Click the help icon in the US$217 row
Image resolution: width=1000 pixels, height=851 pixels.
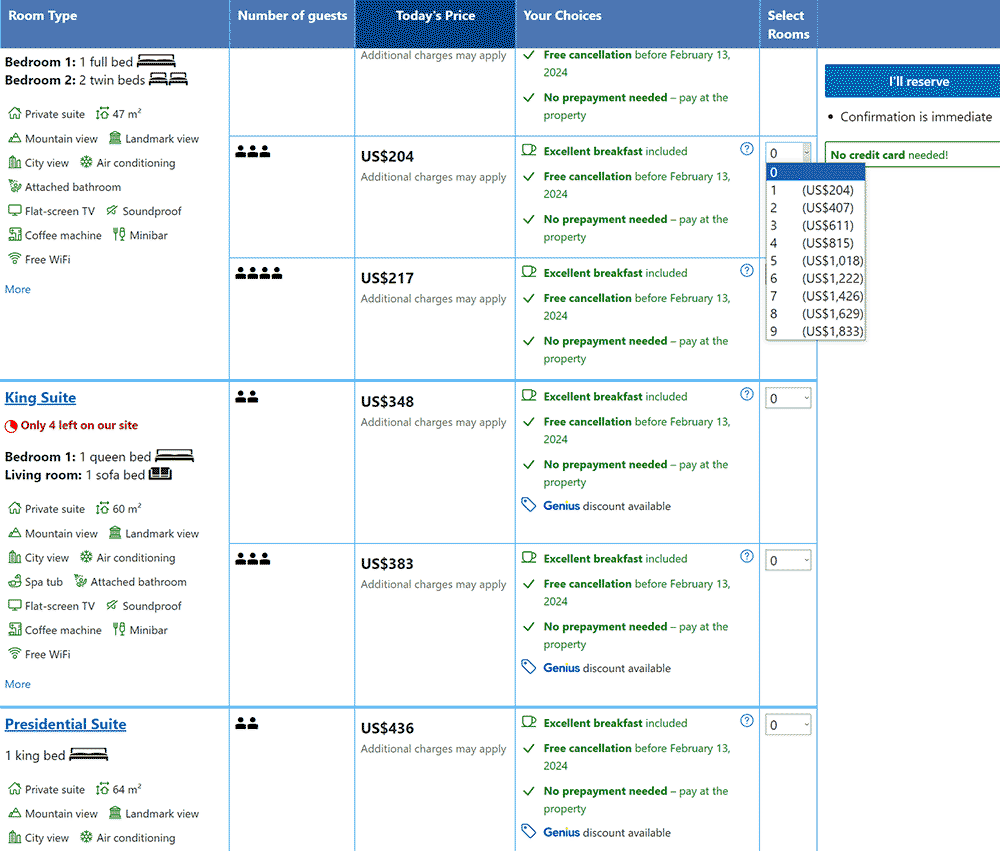click(746, 271)
